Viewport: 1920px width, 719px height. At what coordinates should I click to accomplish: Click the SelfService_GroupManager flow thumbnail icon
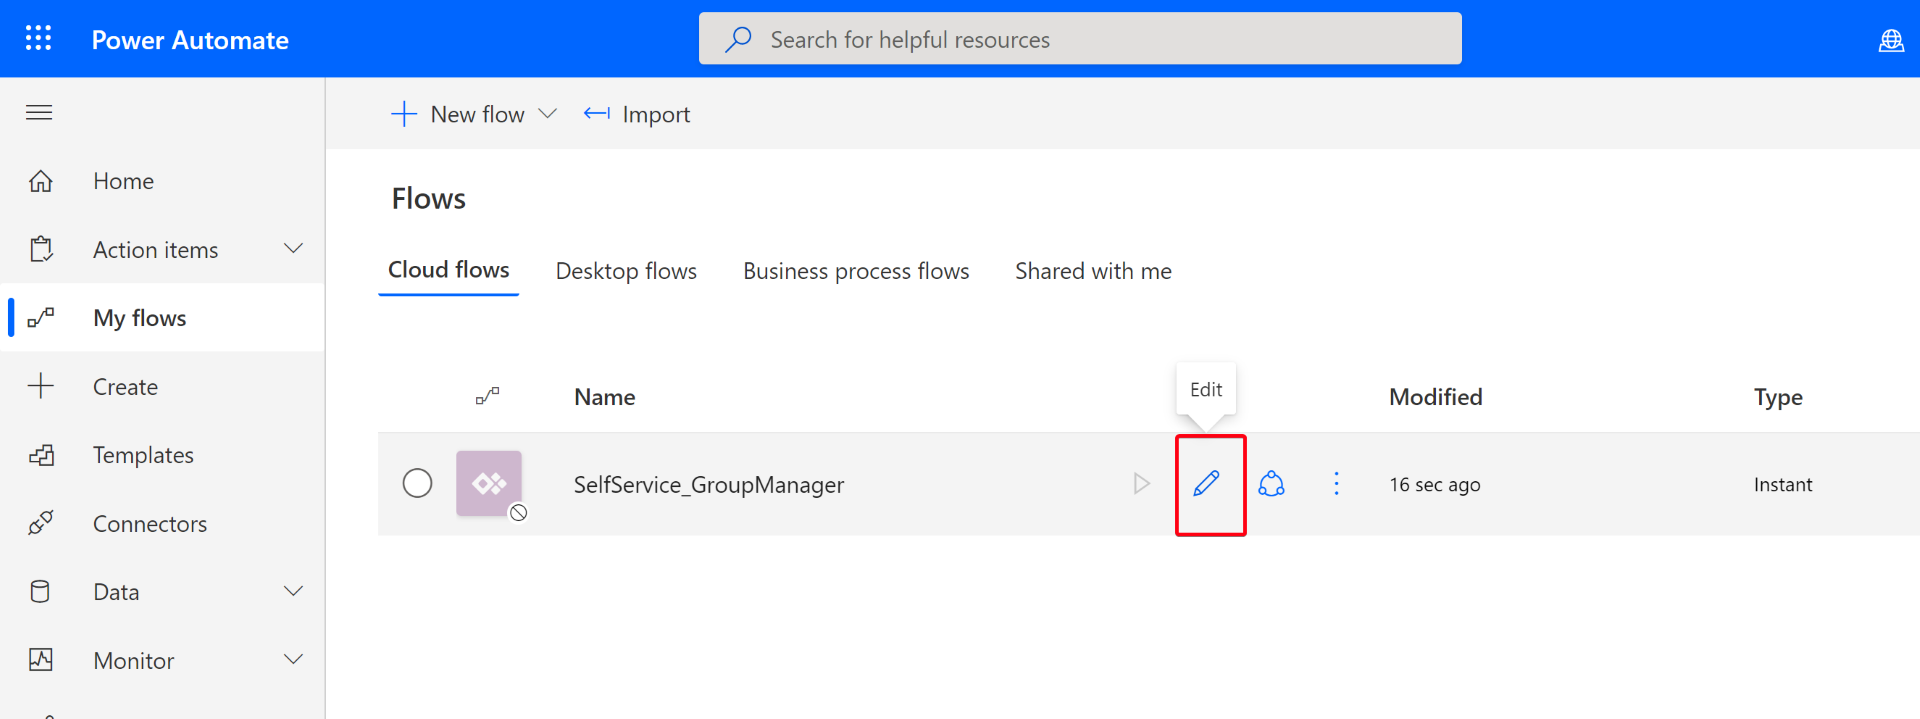point(489,484)
